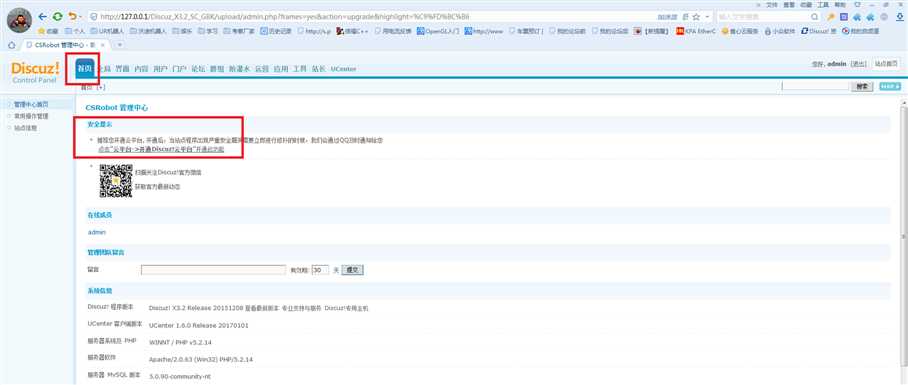This screenshot has height=385, width=908.
Task: Open the dropdown arrow beside the star icon
Action: tap(706, 17)
